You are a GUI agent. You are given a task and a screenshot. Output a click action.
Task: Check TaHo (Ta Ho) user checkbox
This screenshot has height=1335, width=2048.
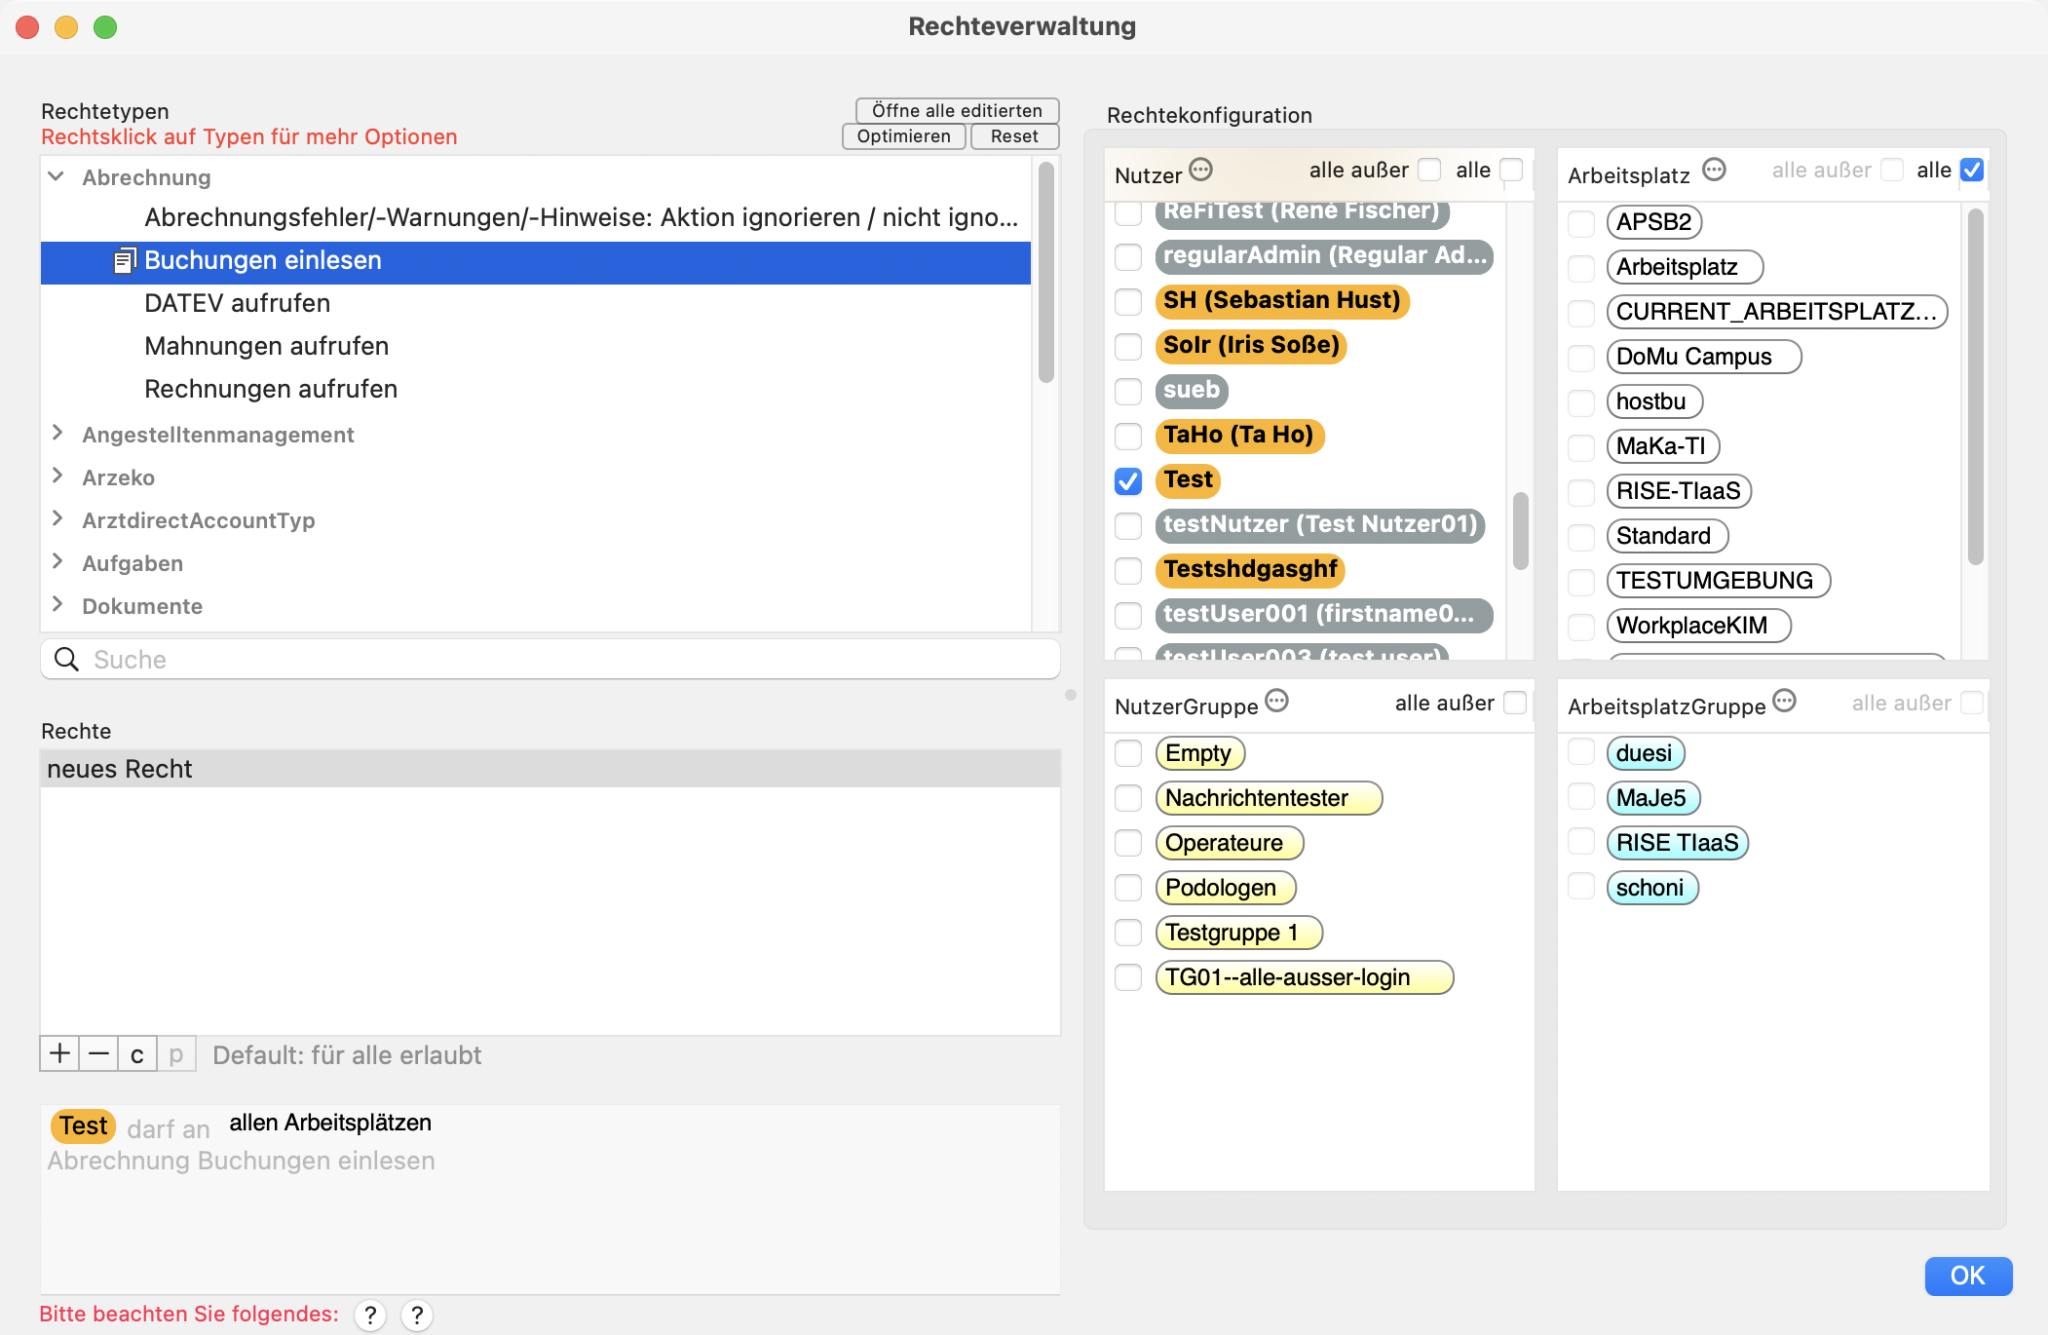click(1128, 436)
